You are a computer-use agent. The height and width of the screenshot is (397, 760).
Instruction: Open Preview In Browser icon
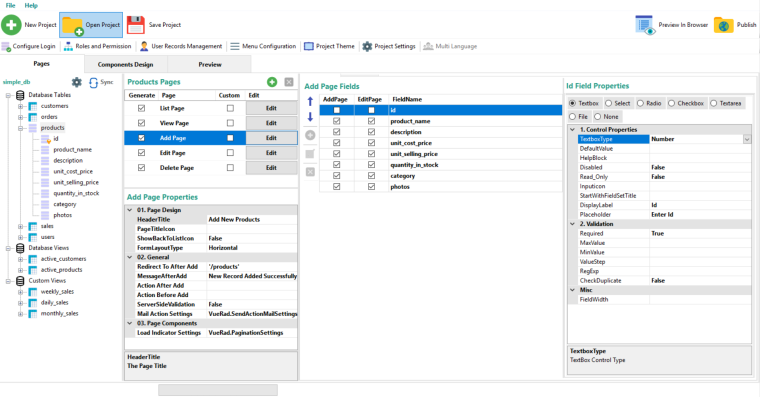click(x=645, y=25)
